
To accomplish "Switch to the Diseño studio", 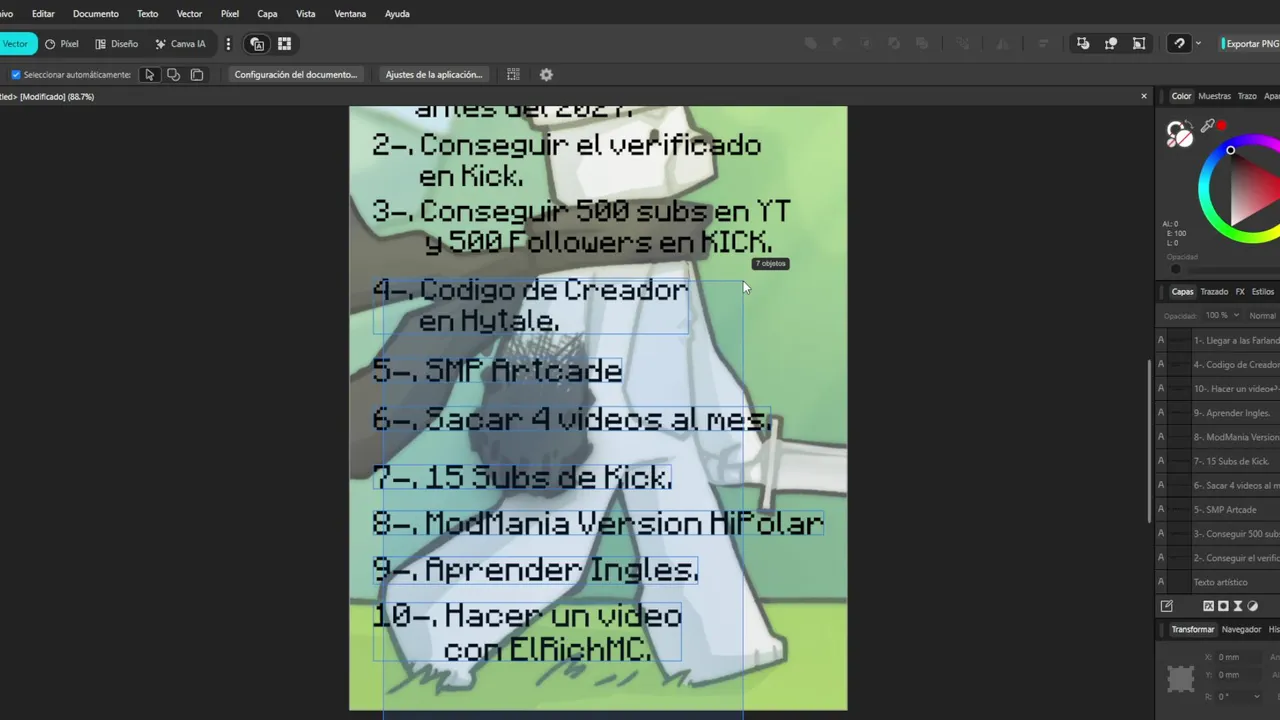I will 117,44.
